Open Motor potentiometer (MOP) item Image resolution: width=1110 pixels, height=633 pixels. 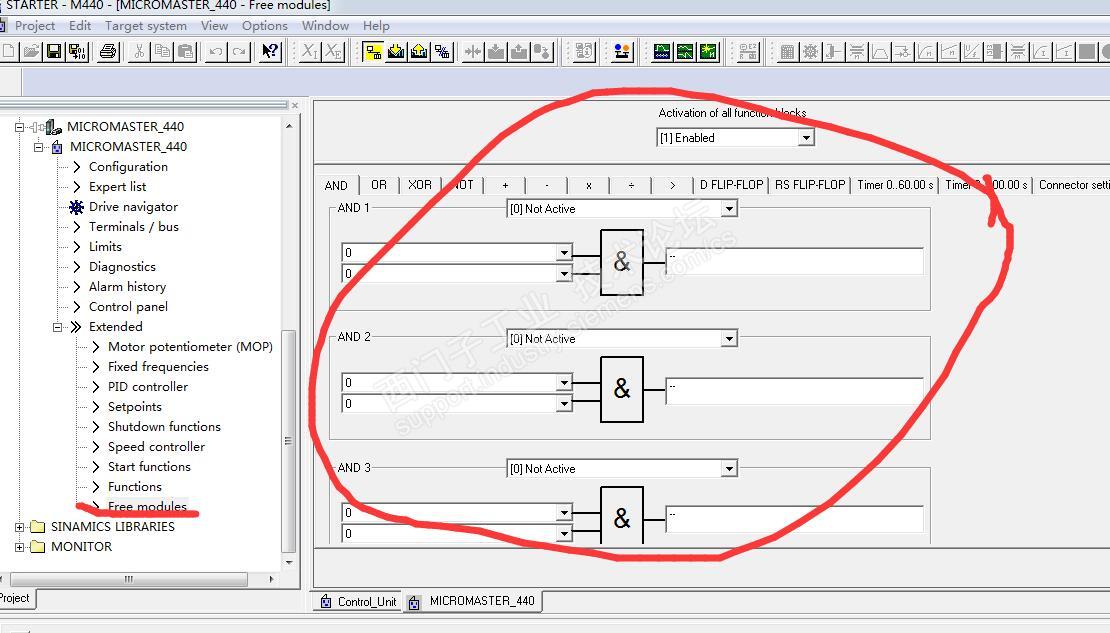click(190, 347)
